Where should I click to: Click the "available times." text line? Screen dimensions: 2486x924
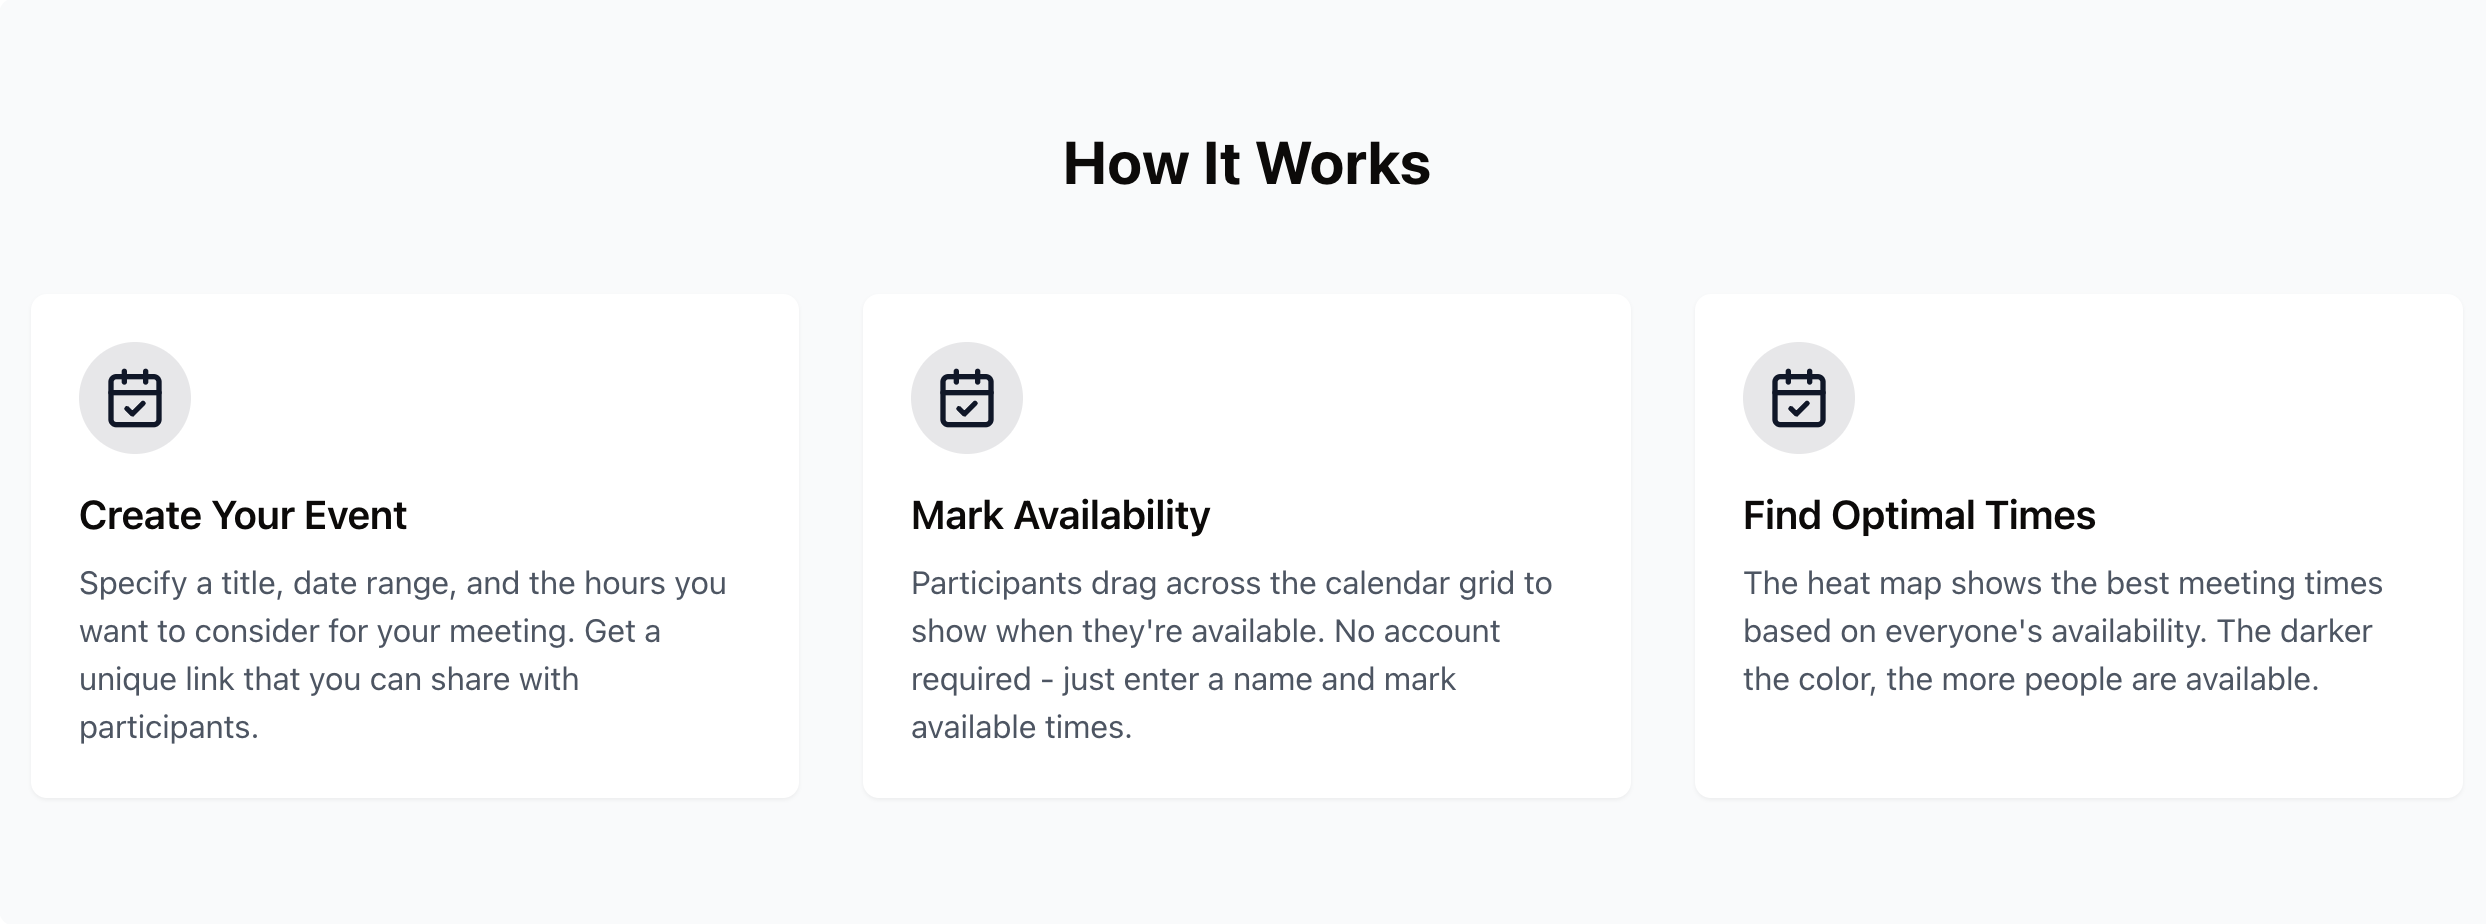click(x=1021, y=727)
